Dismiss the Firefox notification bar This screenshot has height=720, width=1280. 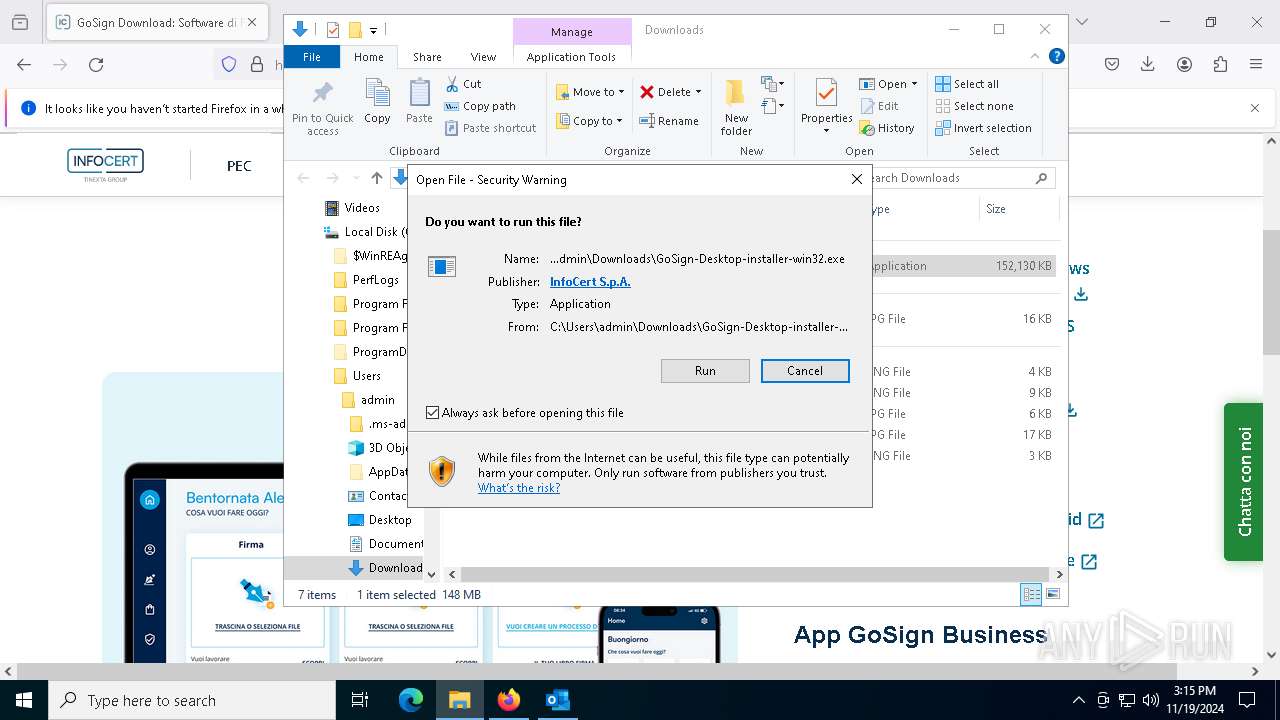(1255, 108)
